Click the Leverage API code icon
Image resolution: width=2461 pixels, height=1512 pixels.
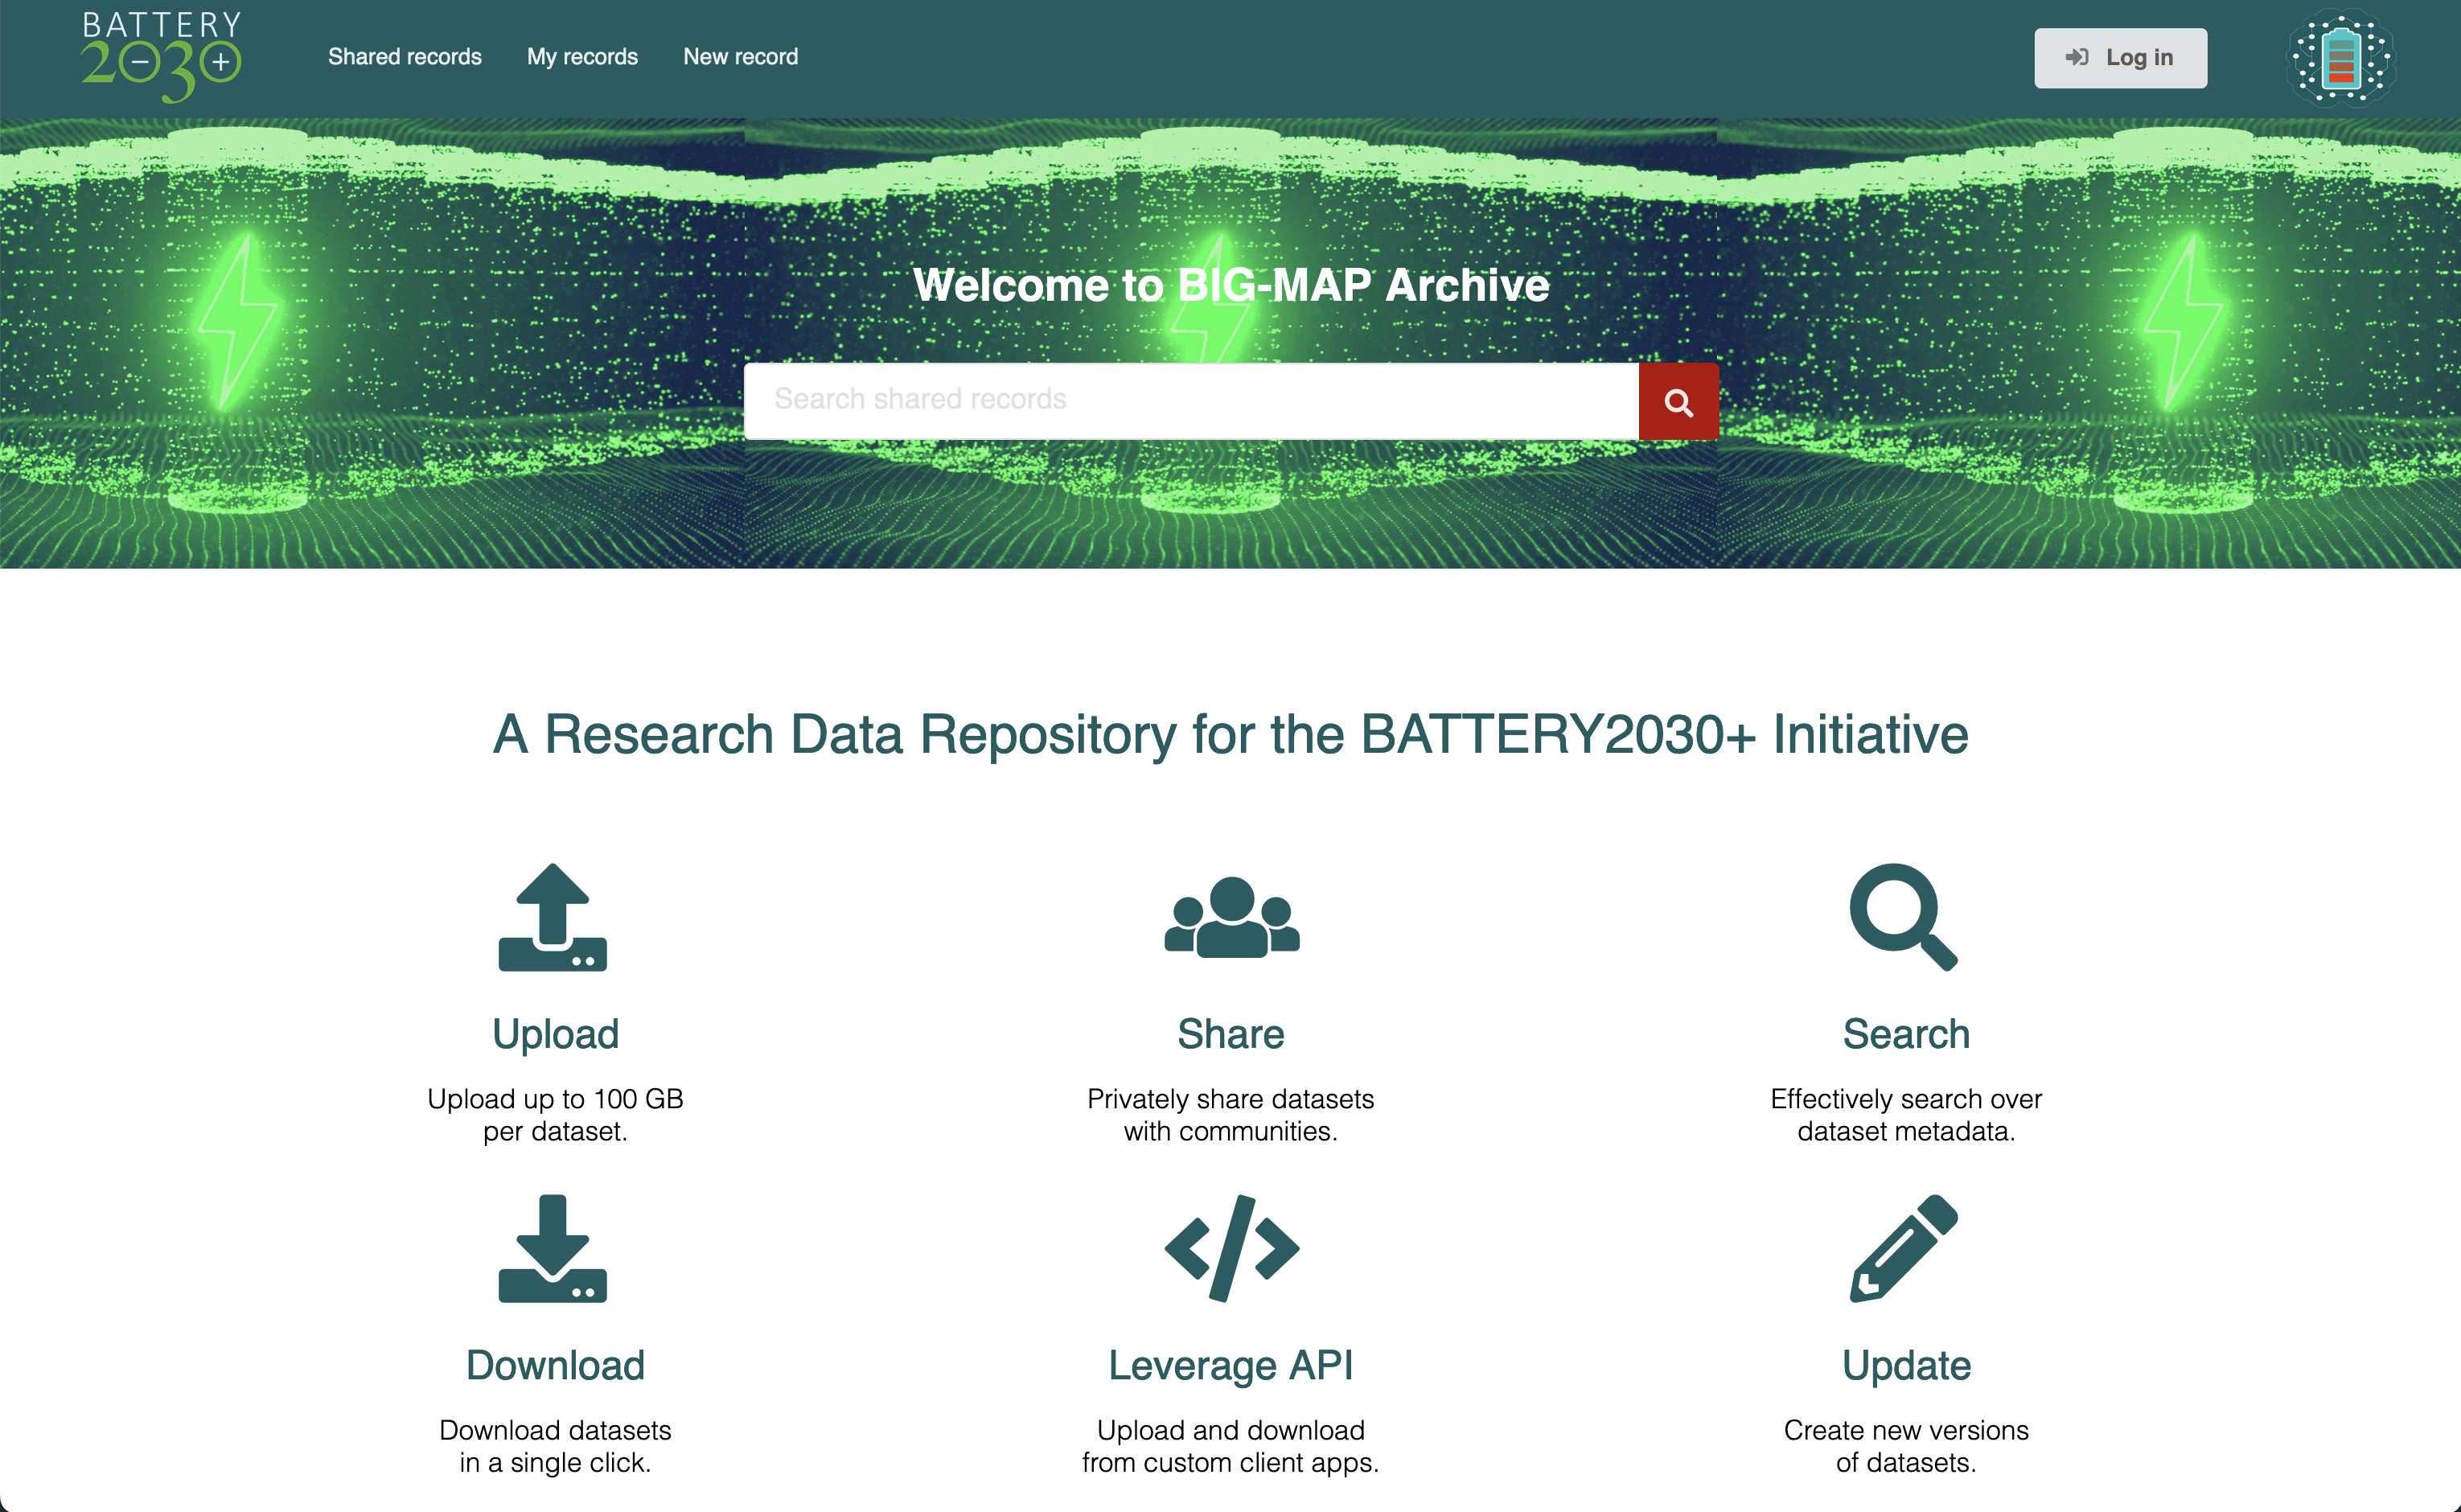[1231, 1248]
